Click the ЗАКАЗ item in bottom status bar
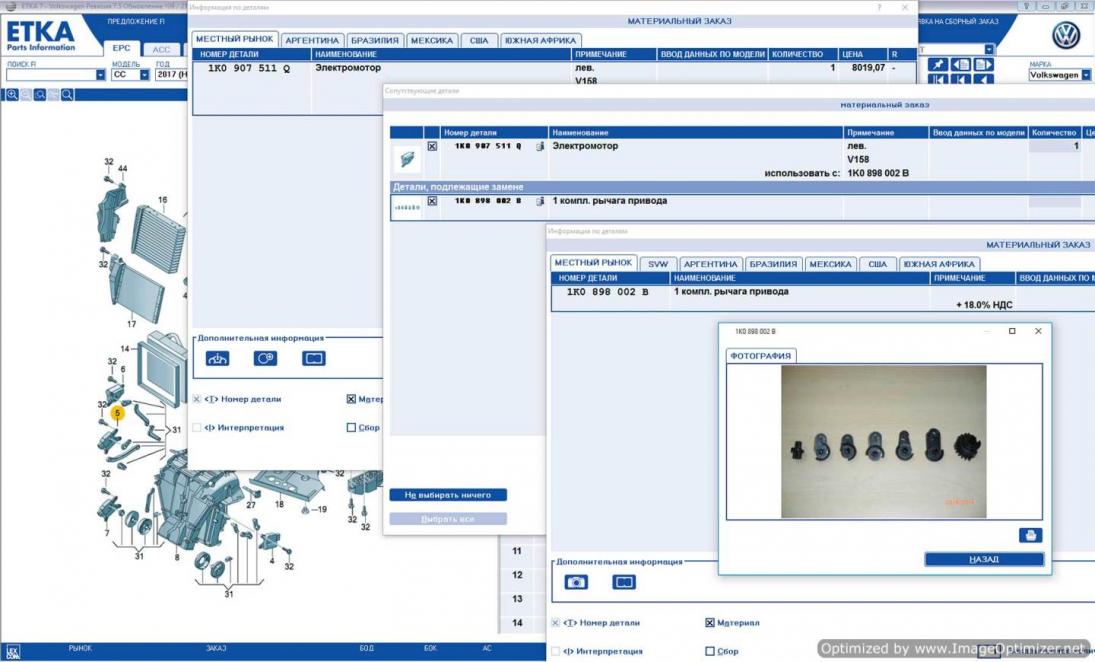Viewport: 1095px width, 662px height. [x=216, y=648]
